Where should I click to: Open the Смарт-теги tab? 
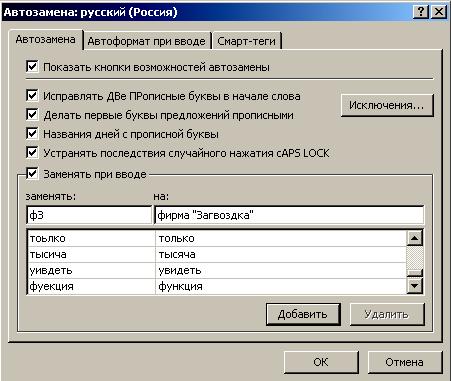[x=246, y=41]
